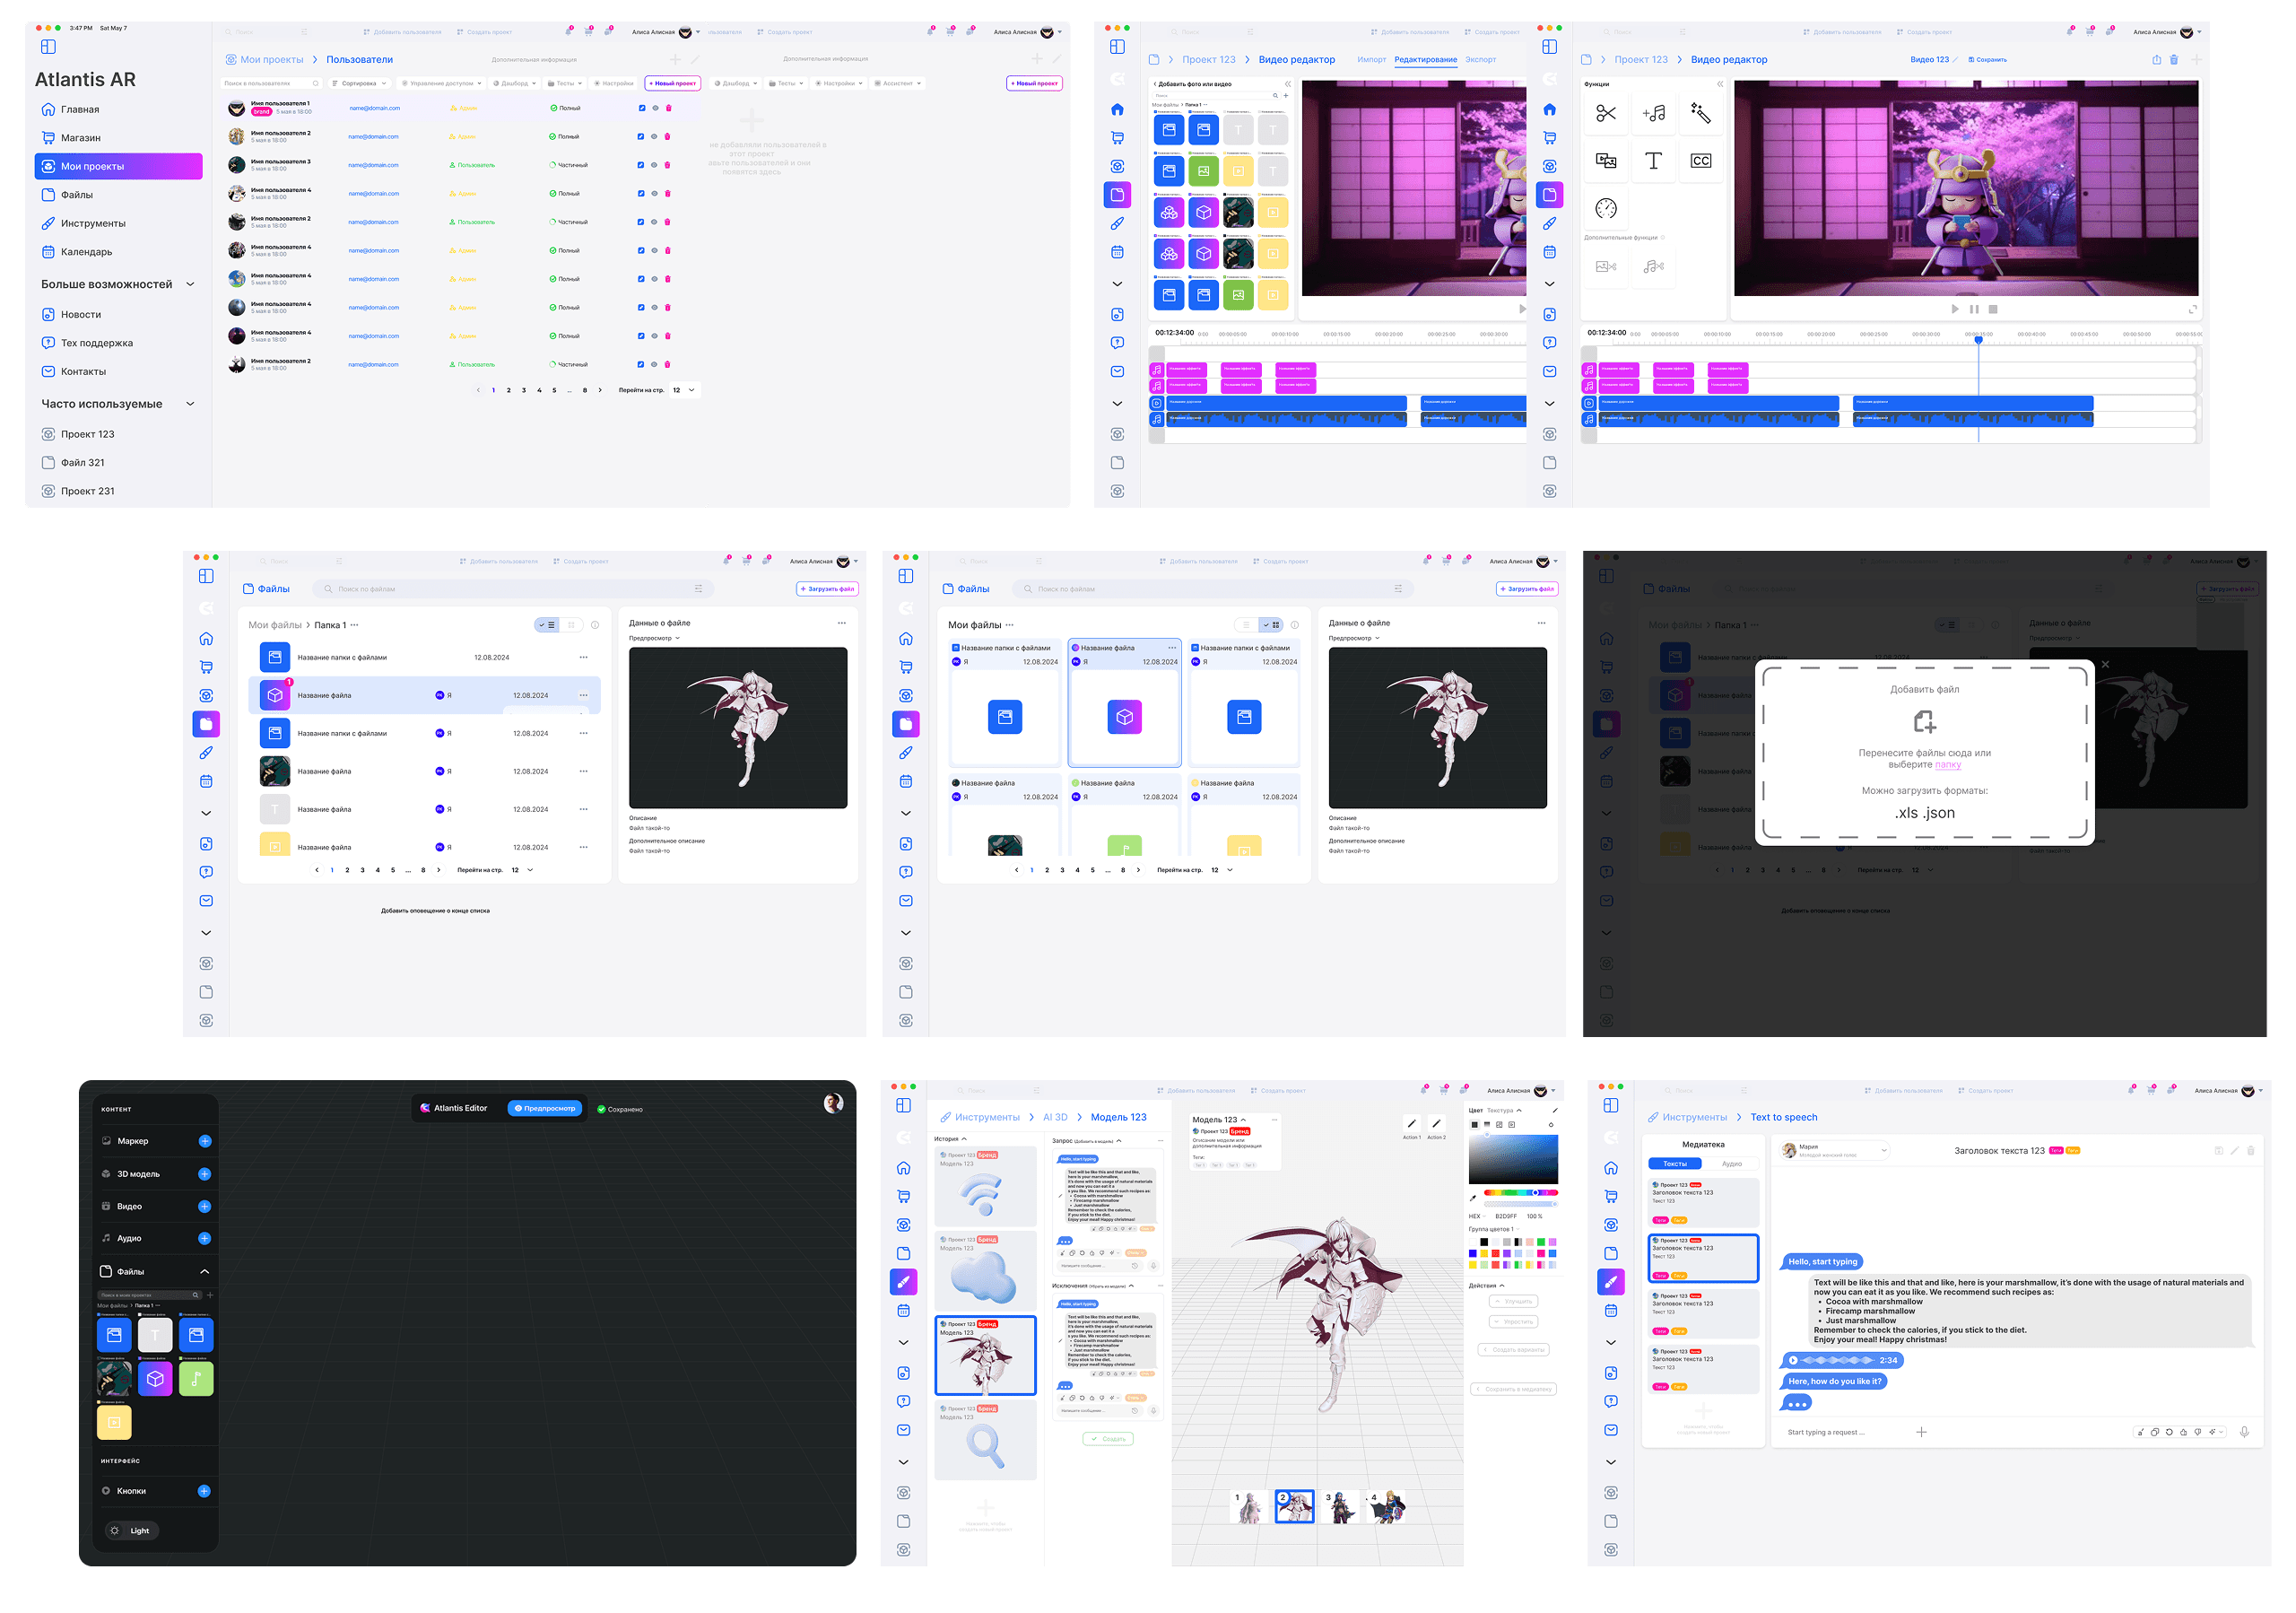The width and height of the screenshot is (2296, 1613).
Task: Tick the checkbox for Имя пользователя 3
Action: pyautogui.click(x=641, y=165)
